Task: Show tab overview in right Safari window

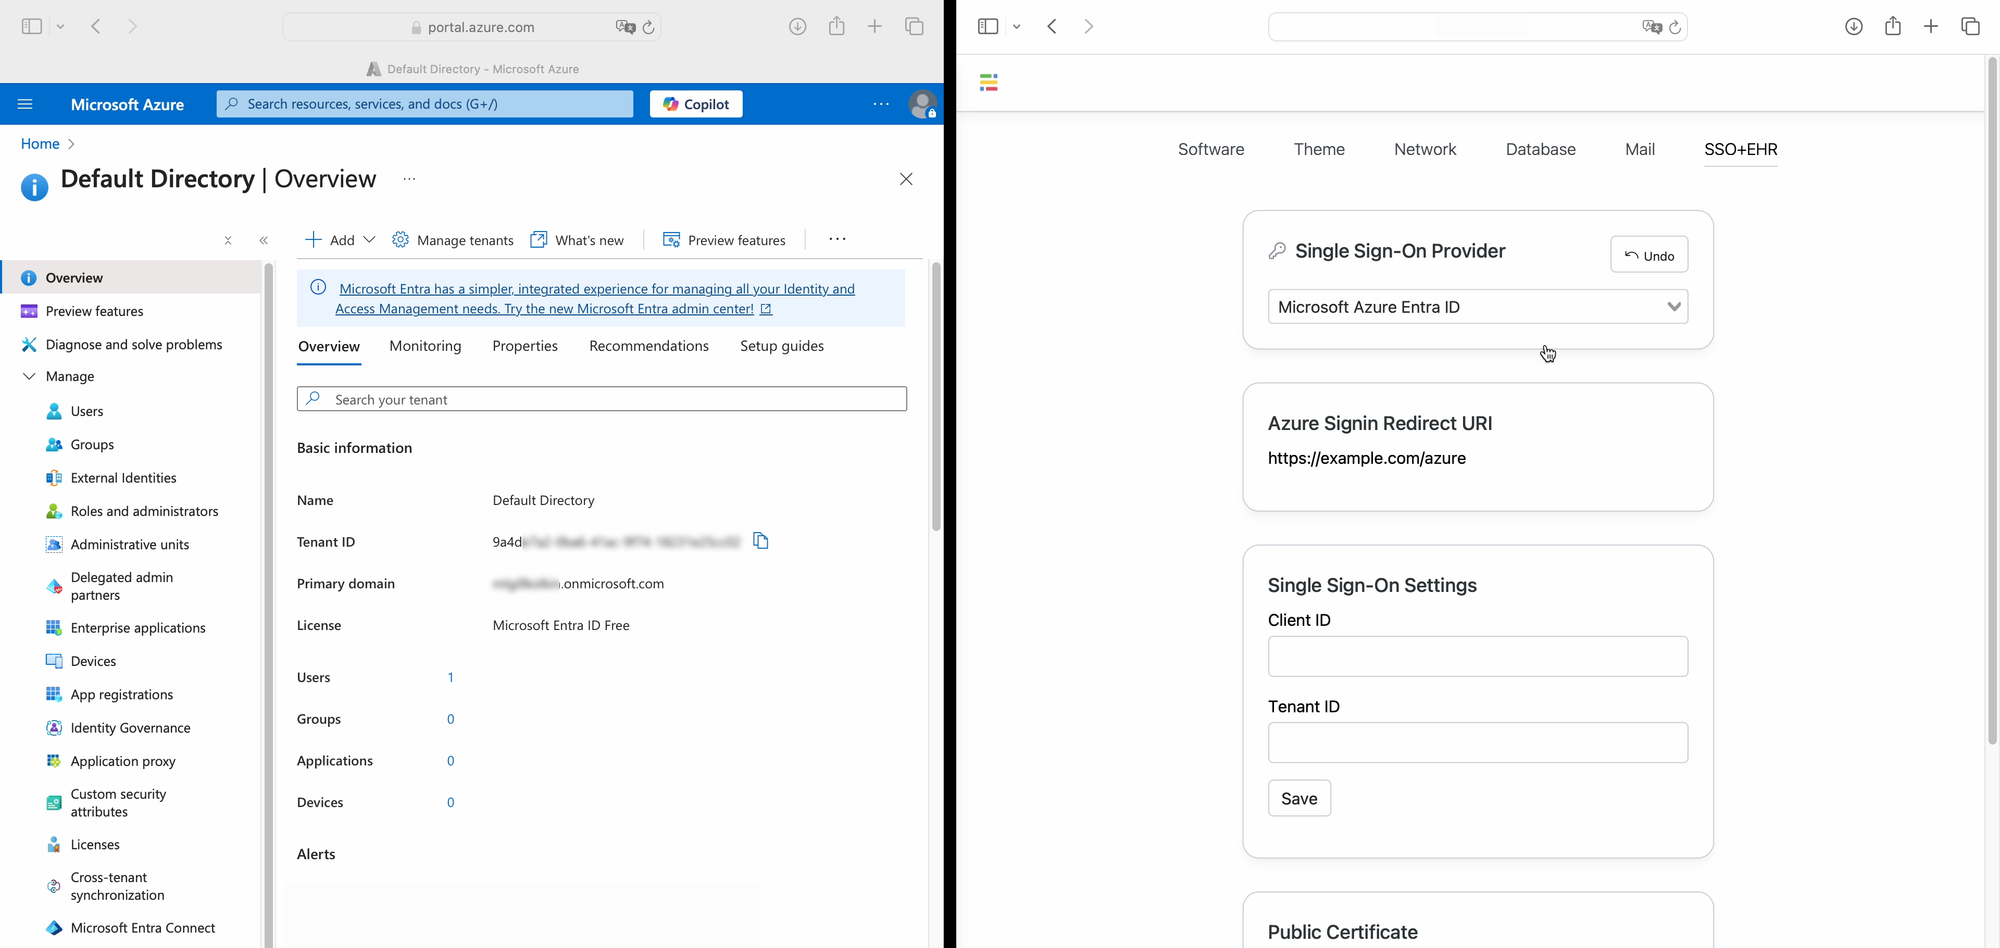Action: click(1970, 26)
